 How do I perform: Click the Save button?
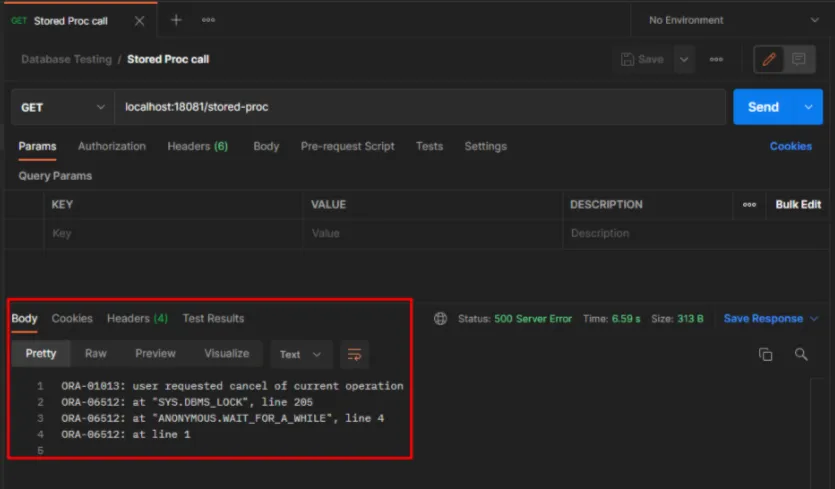point(642,59)
